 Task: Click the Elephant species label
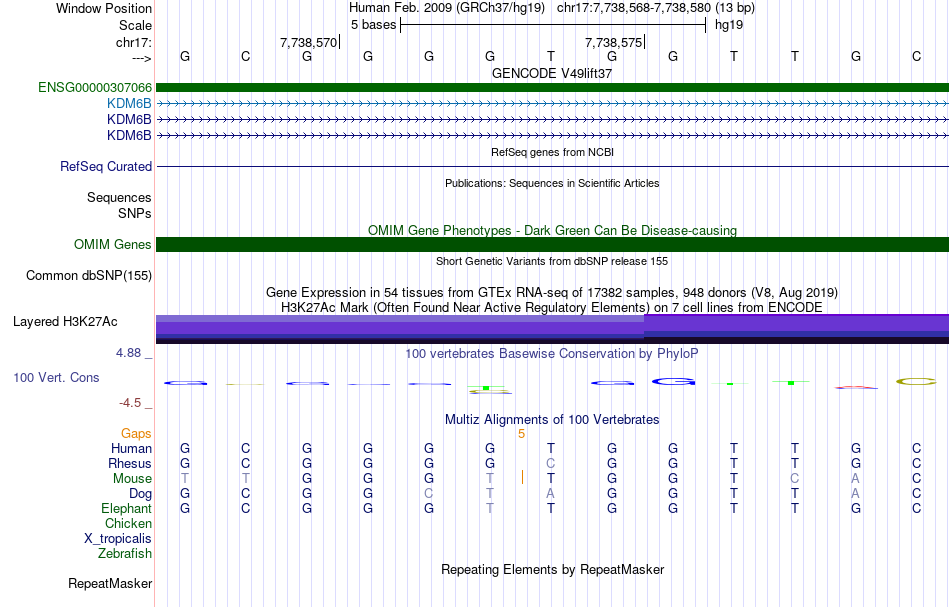click(x=127, y=509)
